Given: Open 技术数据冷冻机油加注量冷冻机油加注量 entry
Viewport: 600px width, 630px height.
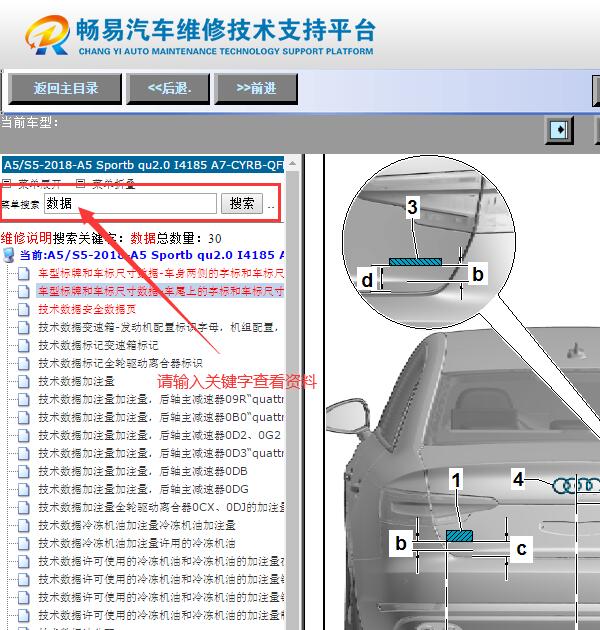Looking at the screenshot, I should (137, 526).
